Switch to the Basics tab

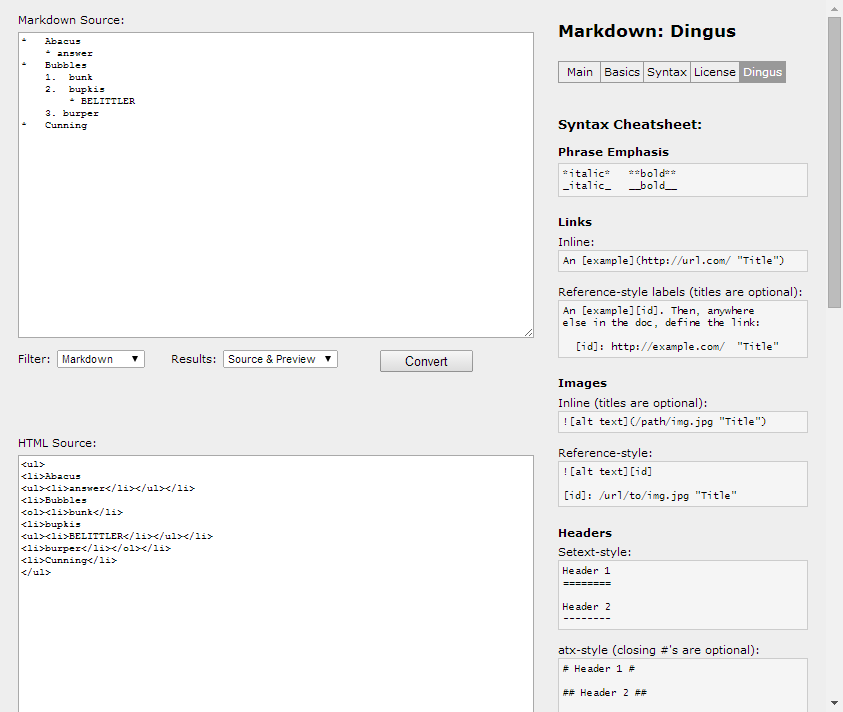(621, 72)
